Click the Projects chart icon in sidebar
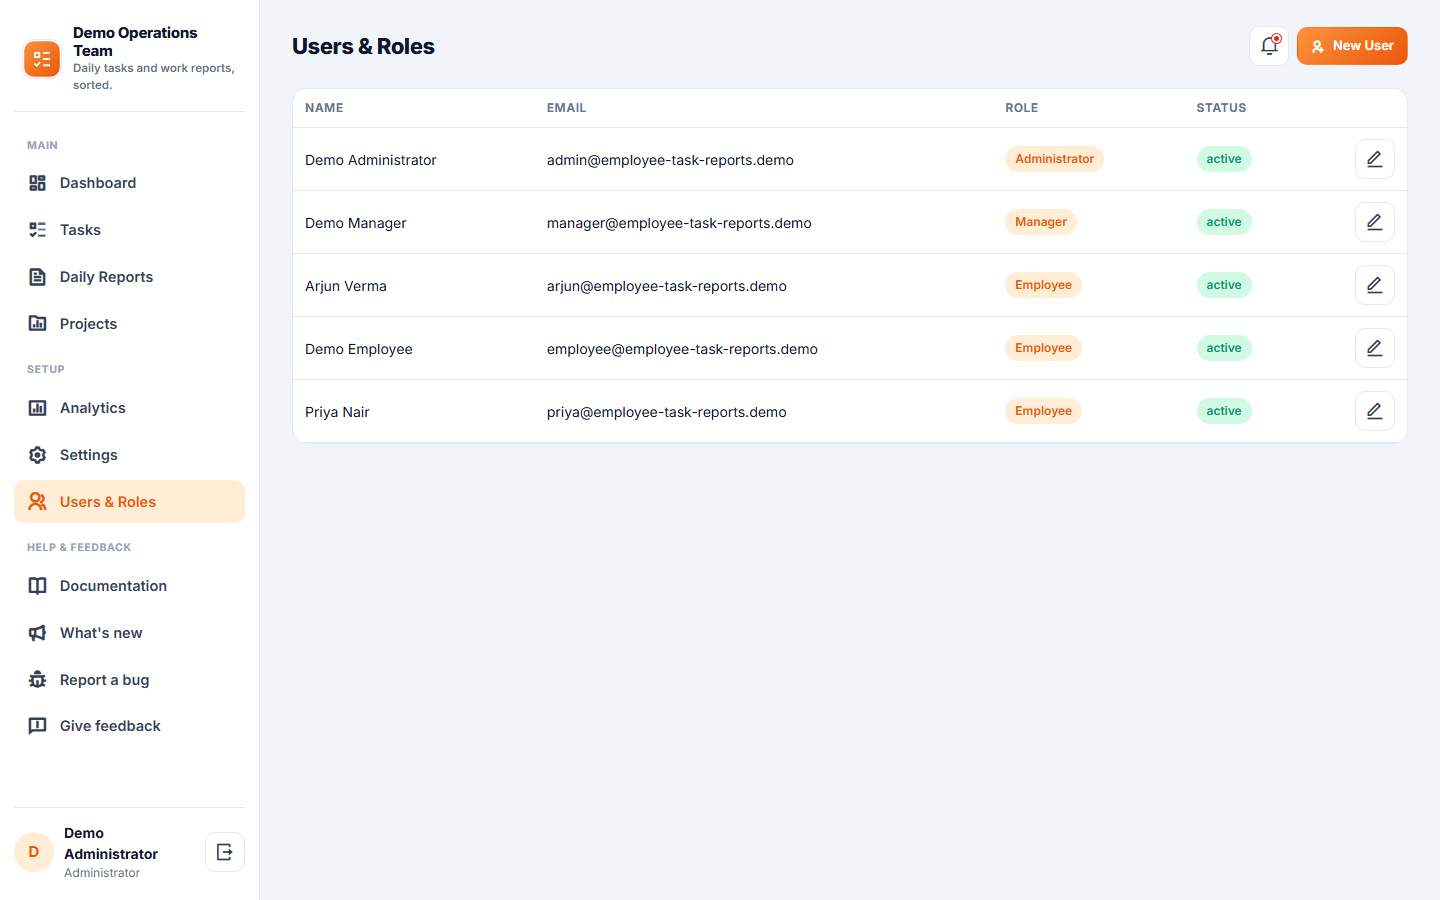This screenshot has width=1440, height=900. click(x=38, y=324)
